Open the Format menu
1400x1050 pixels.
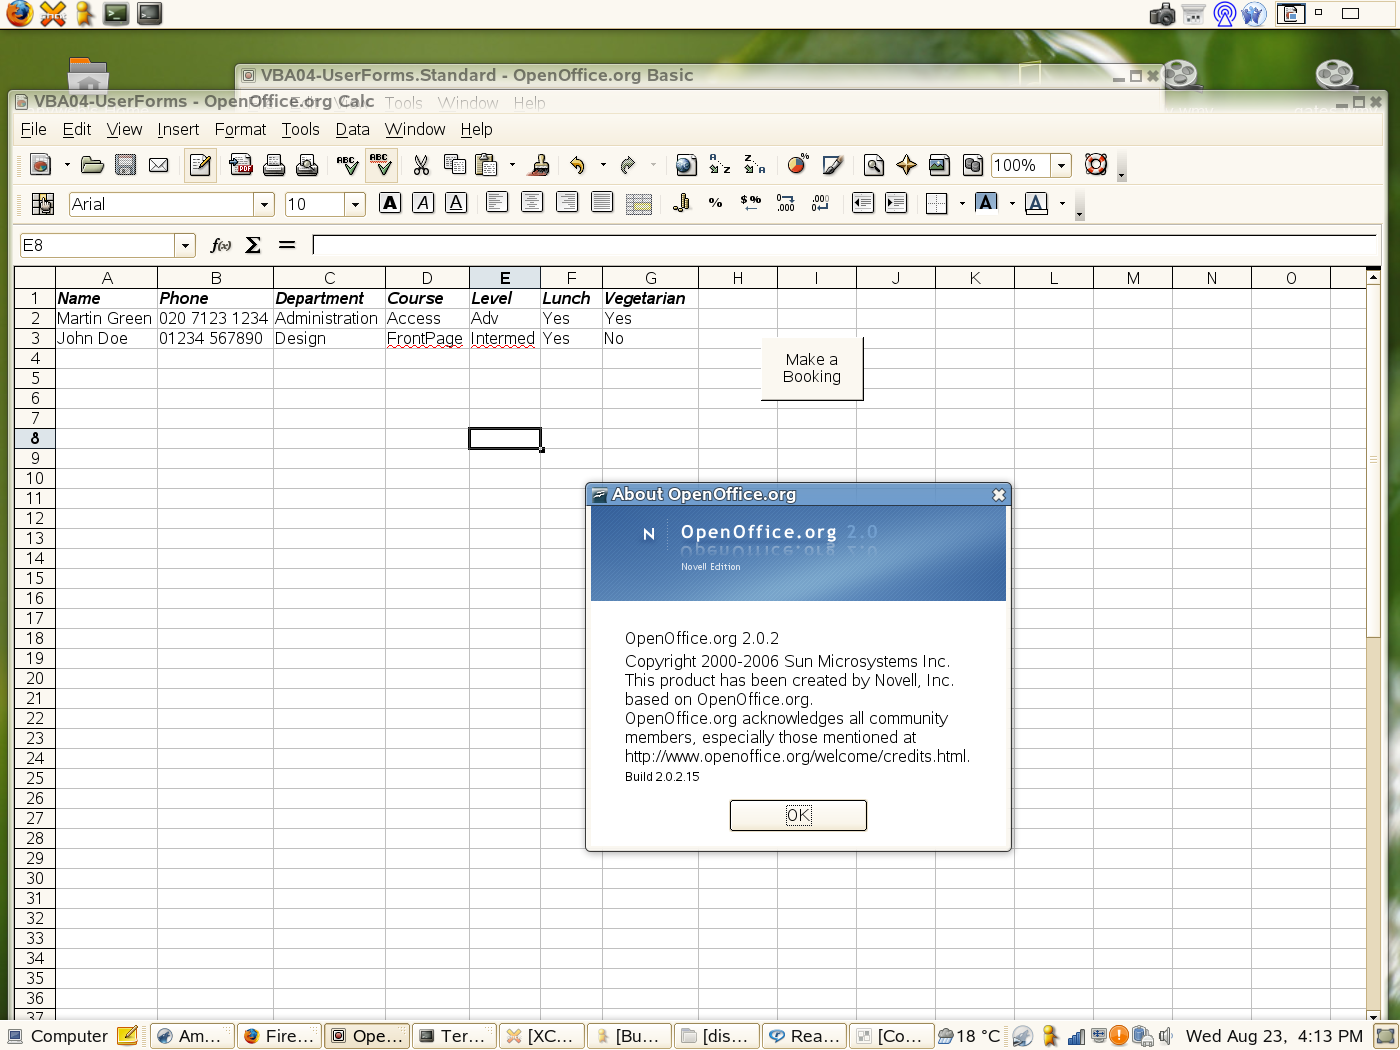click(240, 129)
